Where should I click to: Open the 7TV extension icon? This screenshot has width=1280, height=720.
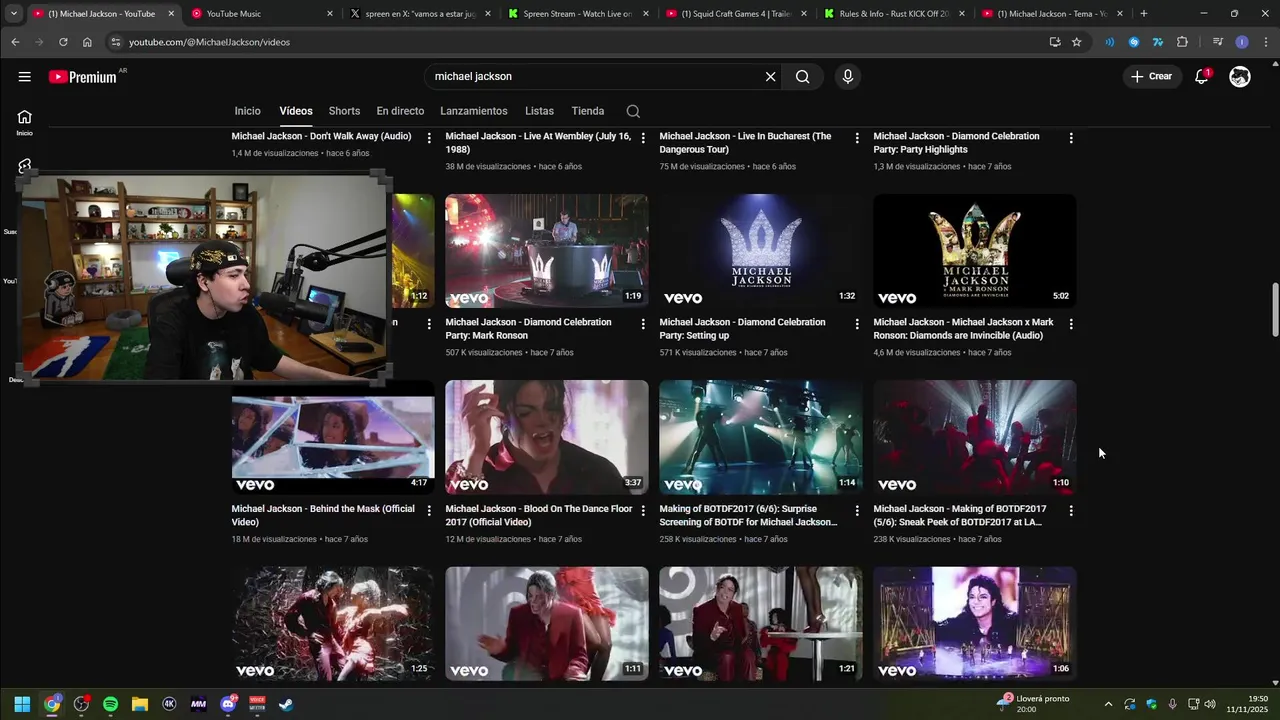(x=1158, y=42)
